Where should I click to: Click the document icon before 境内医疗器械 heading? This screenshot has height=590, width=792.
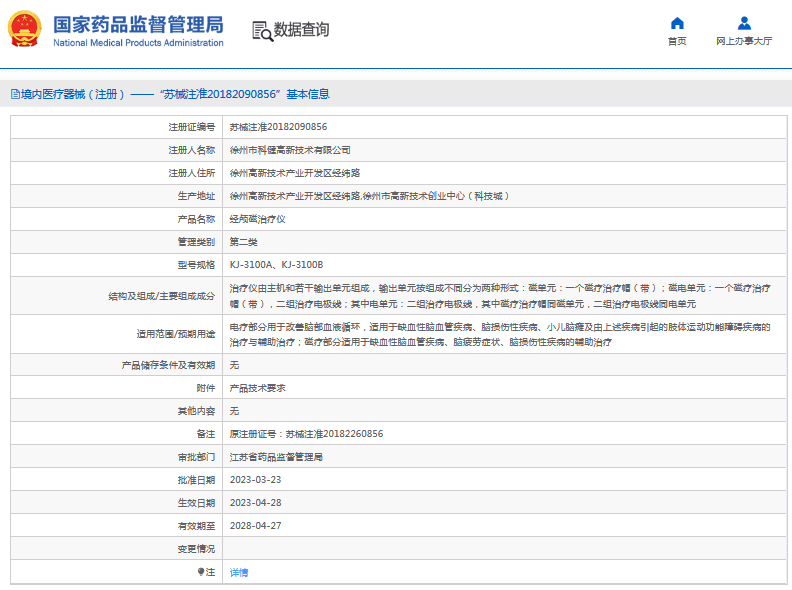[x=14, y=94]
